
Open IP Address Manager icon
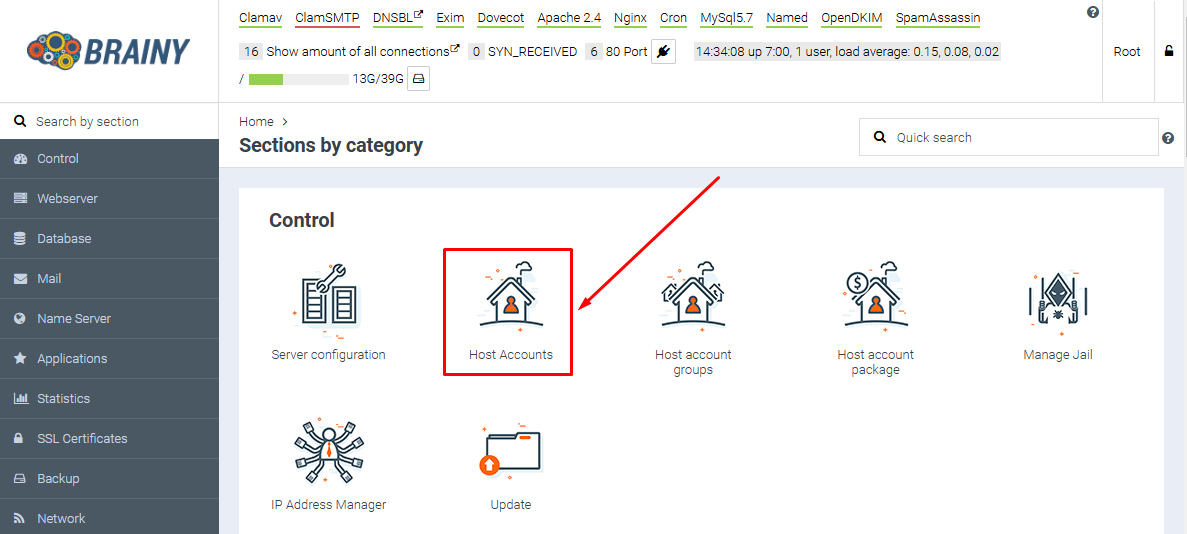329,452
